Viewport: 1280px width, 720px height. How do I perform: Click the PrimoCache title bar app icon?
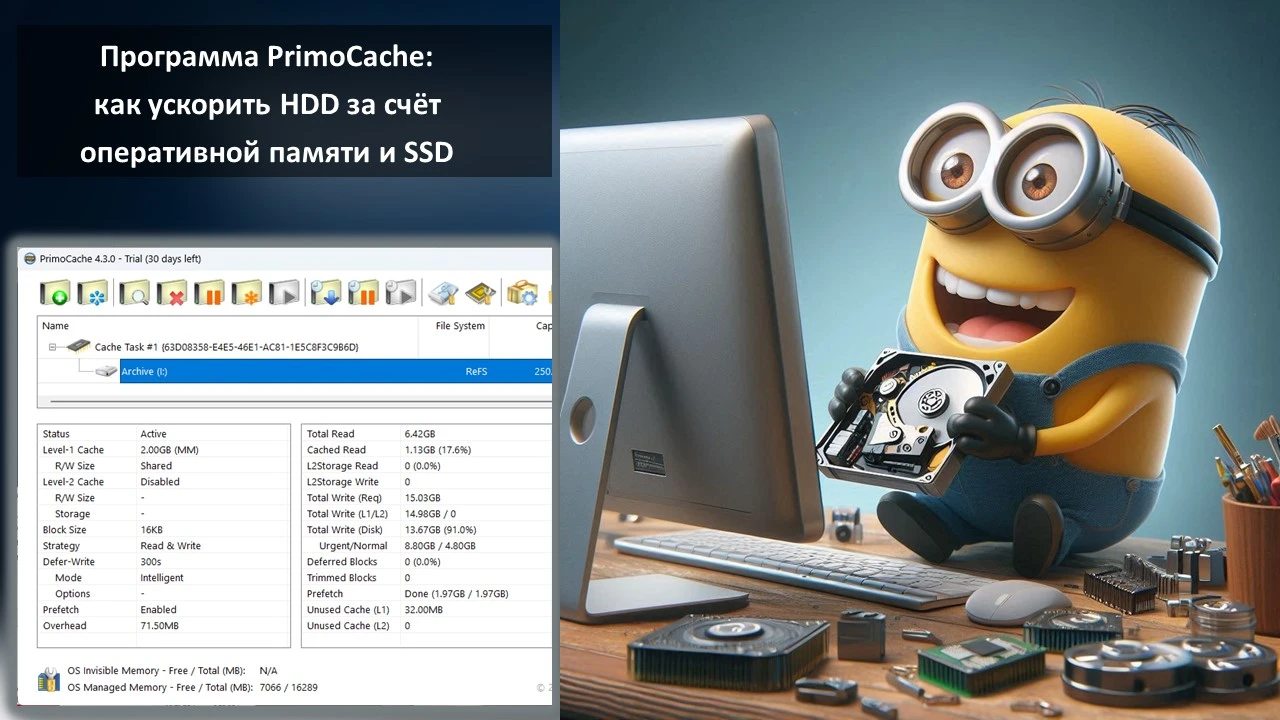point(30,259)
